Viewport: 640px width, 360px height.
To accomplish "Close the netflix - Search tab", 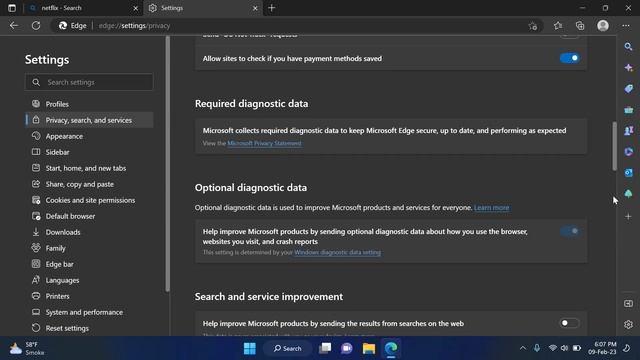I will [136, 8].
